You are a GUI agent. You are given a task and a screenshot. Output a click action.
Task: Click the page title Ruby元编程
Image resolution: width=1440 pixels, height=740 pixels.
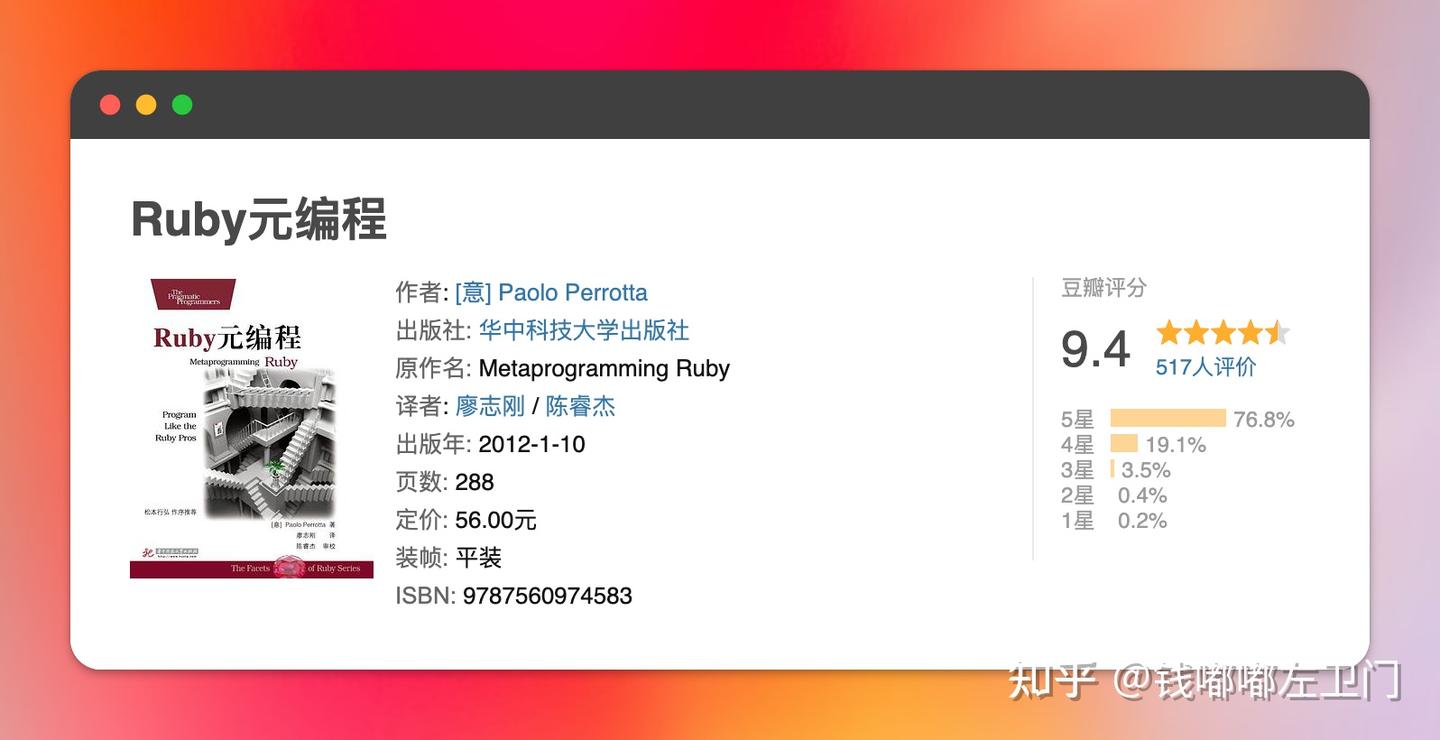click(x=258, y=218)
